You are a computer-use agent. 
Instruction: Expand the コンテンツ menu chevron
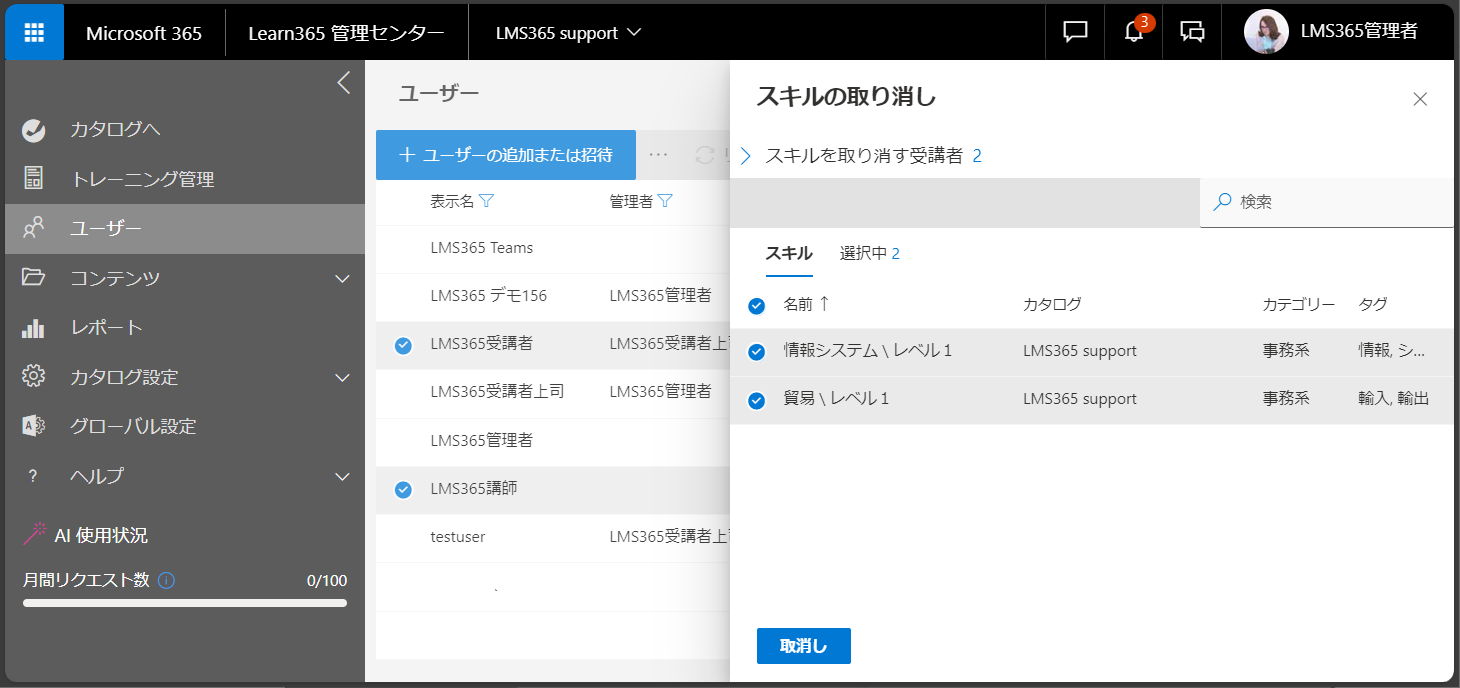tap(342, 278)
